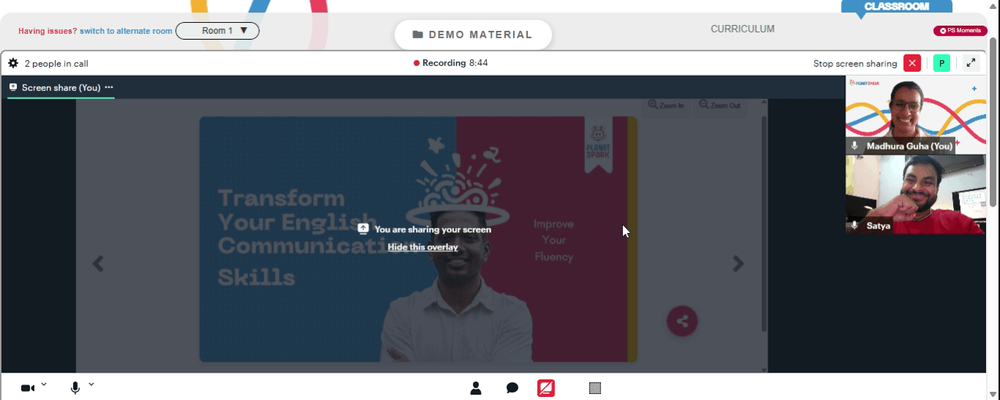This screenshot has width=1000, height=400.
Task: Click '2 people in call' text
Action: 56,64
